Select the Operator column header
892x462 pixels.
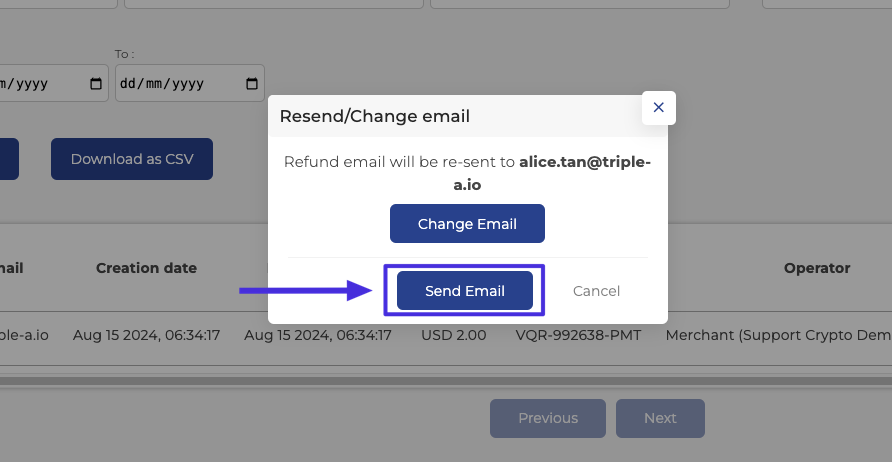817,268
